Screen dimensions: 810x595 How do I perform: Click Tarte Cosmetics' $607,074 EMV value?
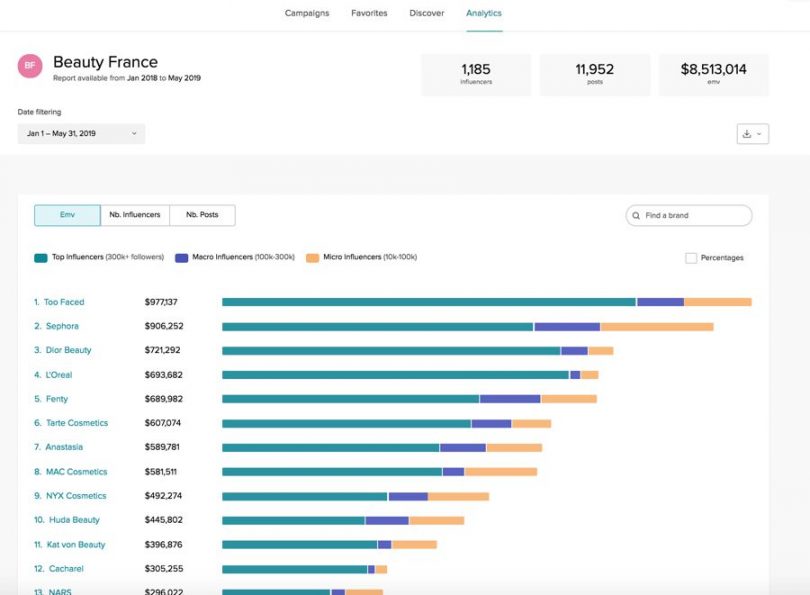click(x=163, y=422)
